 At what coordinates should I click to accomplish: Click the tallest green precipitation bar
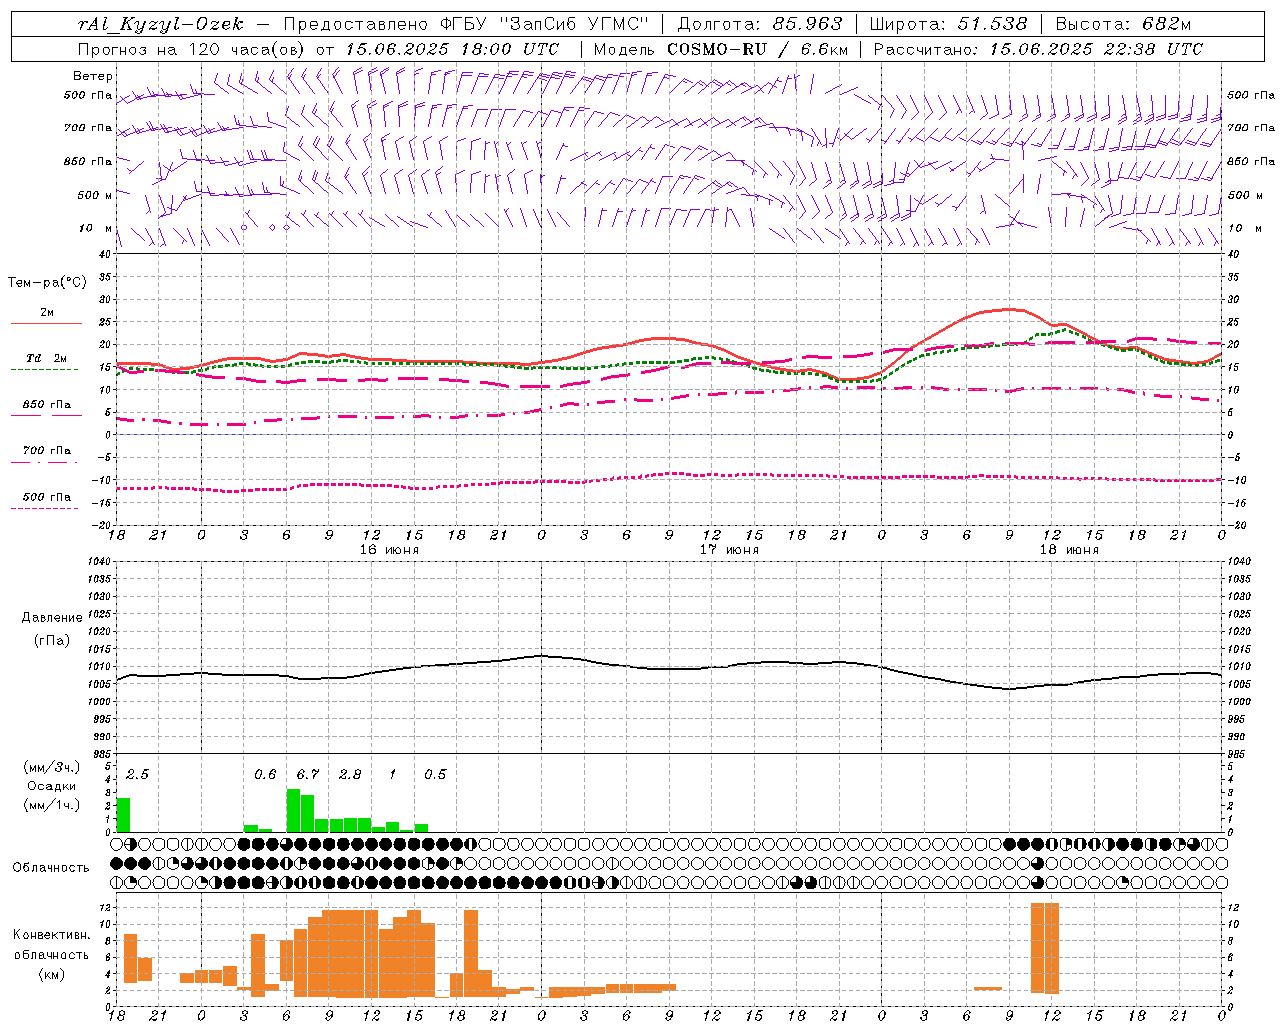[x=293, y=811]
